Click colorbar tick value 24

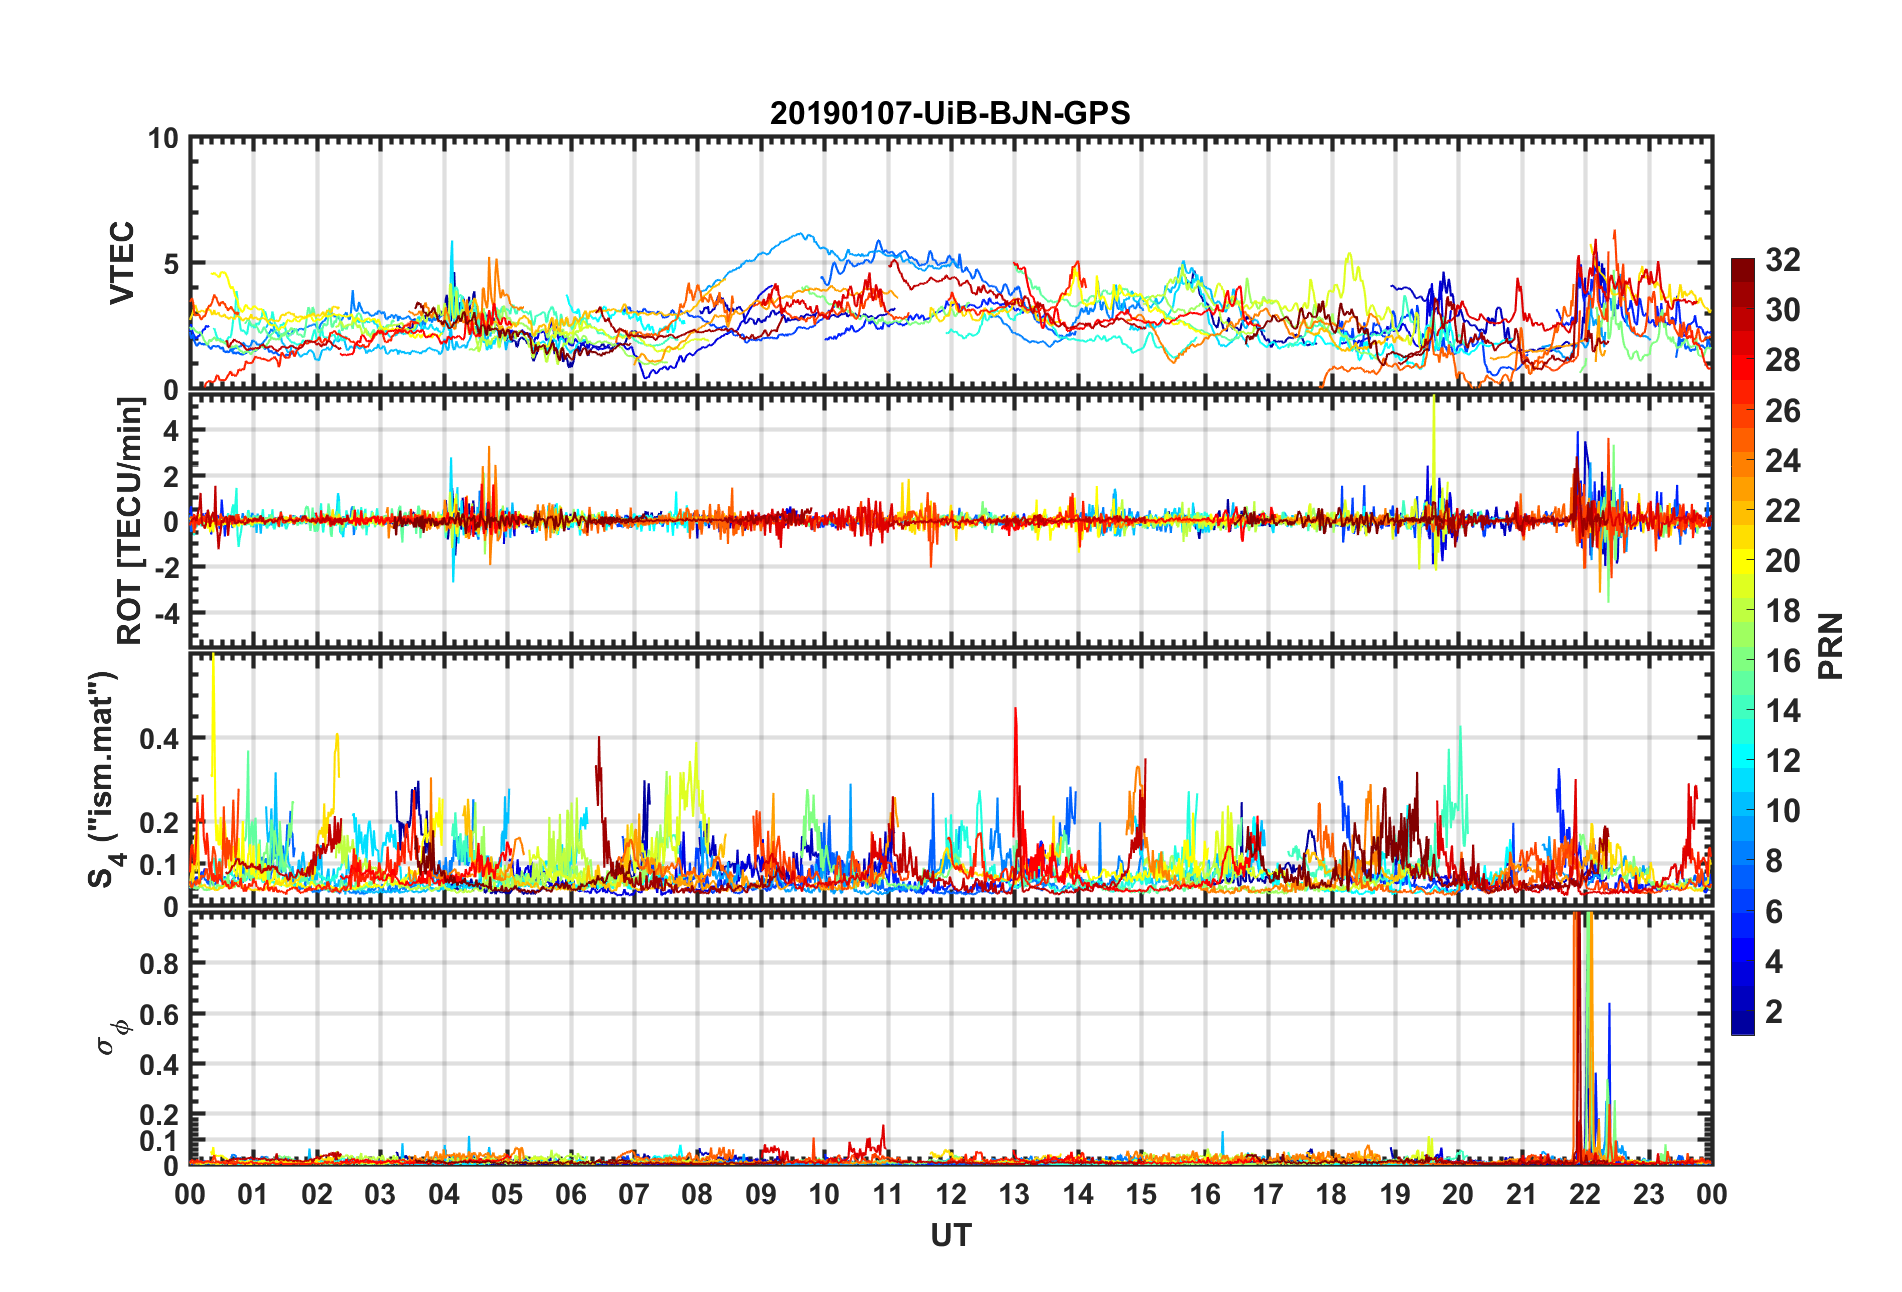point(1782,461)
